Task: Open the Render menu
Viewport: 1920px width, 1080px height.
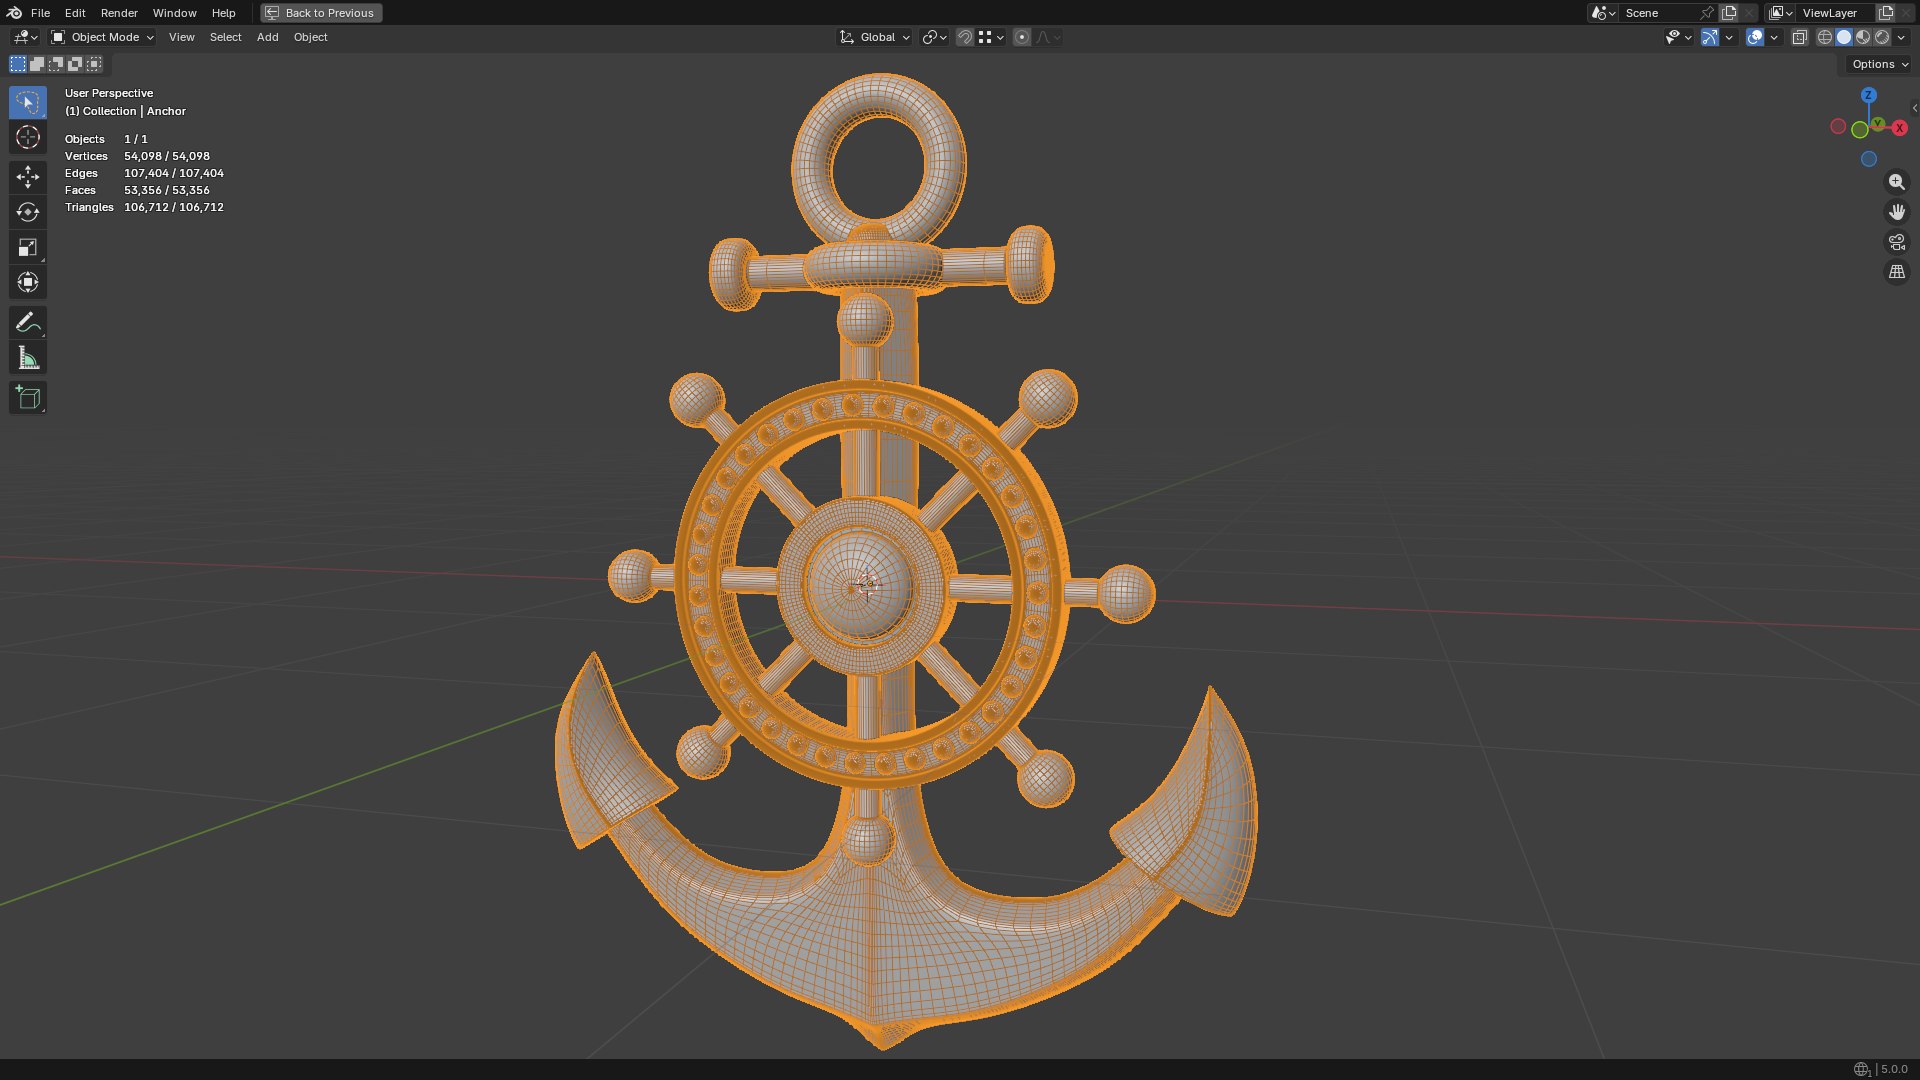Action: point(119,13)
